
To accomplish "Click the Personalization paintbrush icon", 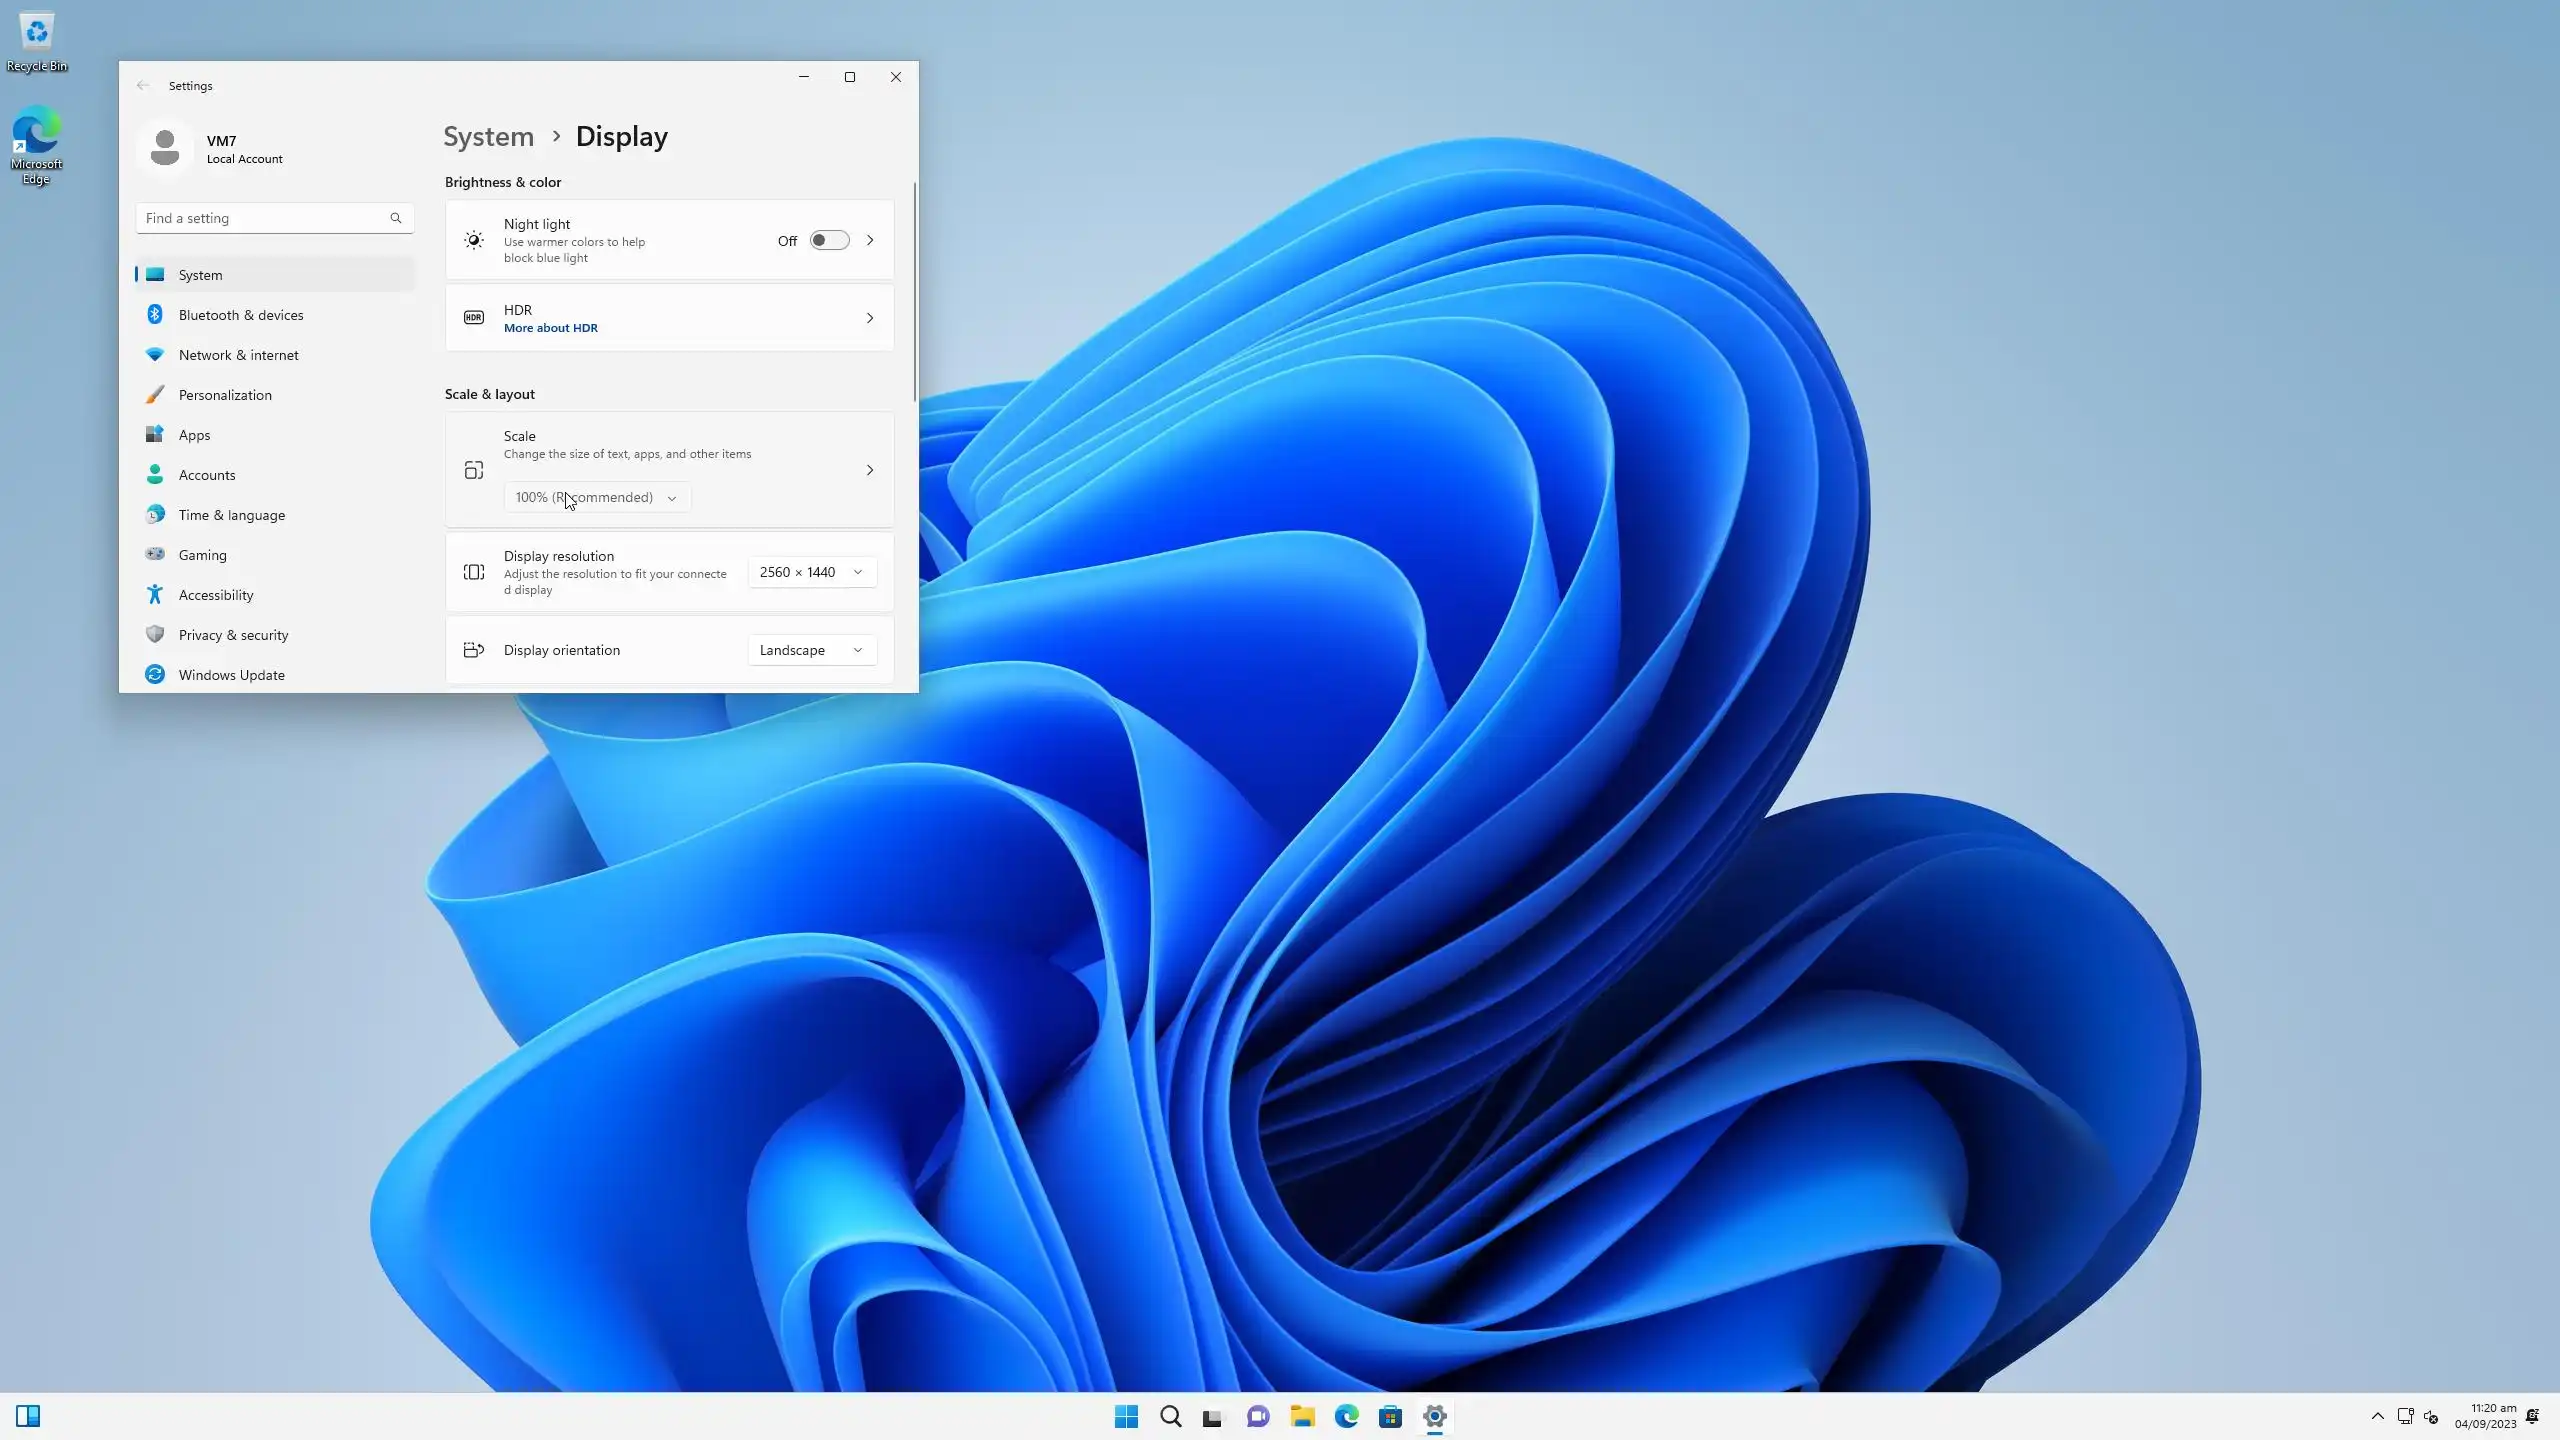I will click(155, 395).
